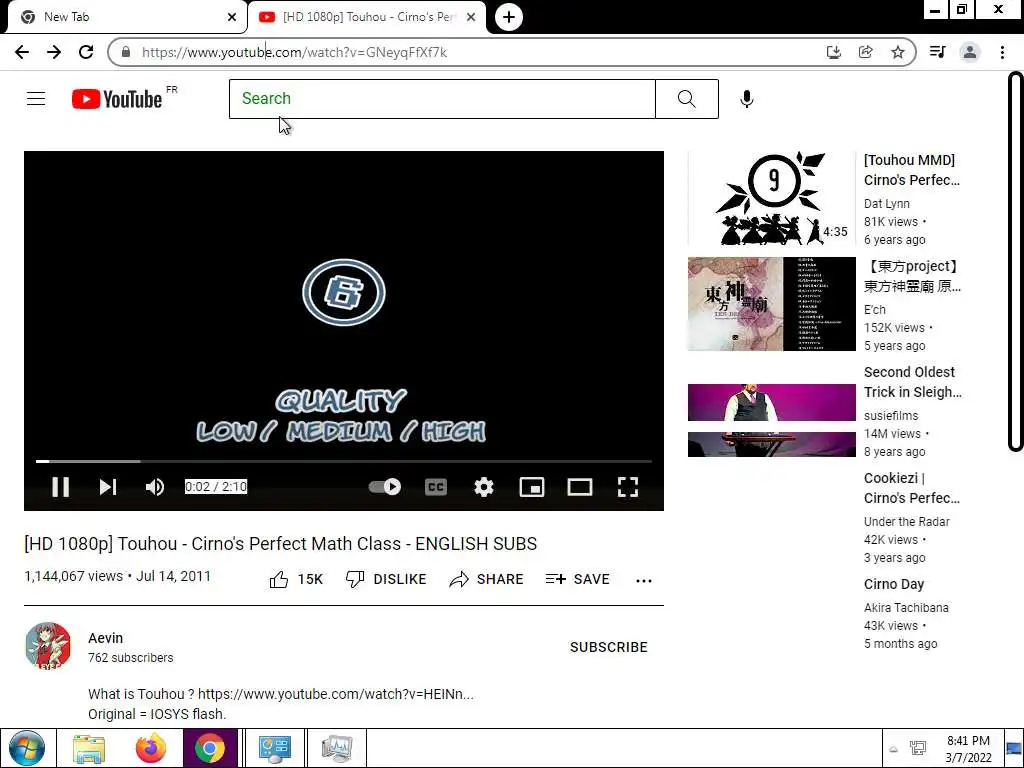Close the YouTube video tab
The width and height of the screenshot is (1024, 768).
(x=471, y=17)
